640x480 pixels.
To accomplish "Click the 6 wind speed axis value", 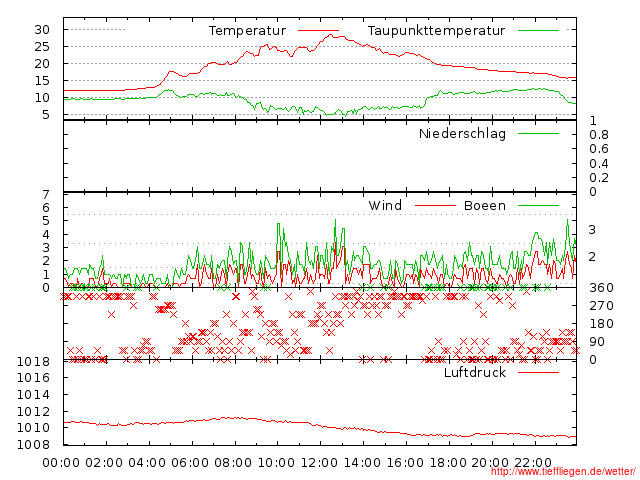I will [x=46, y=208].
